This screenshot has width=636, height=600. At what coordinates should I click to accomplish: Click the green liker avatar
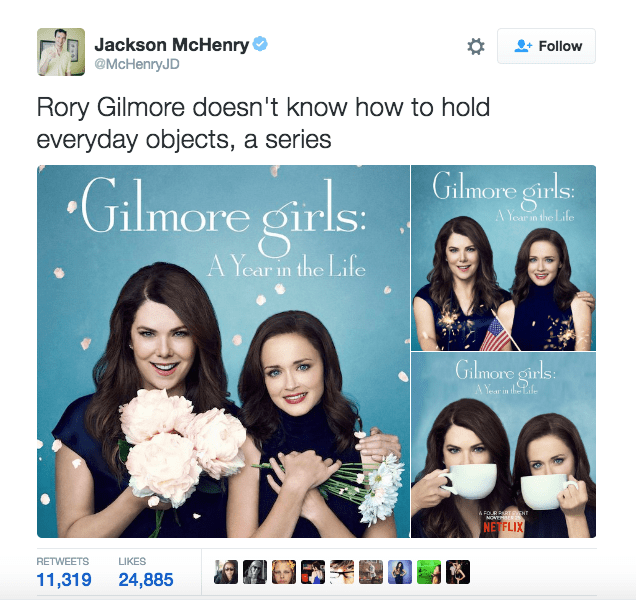click(429, 572)
